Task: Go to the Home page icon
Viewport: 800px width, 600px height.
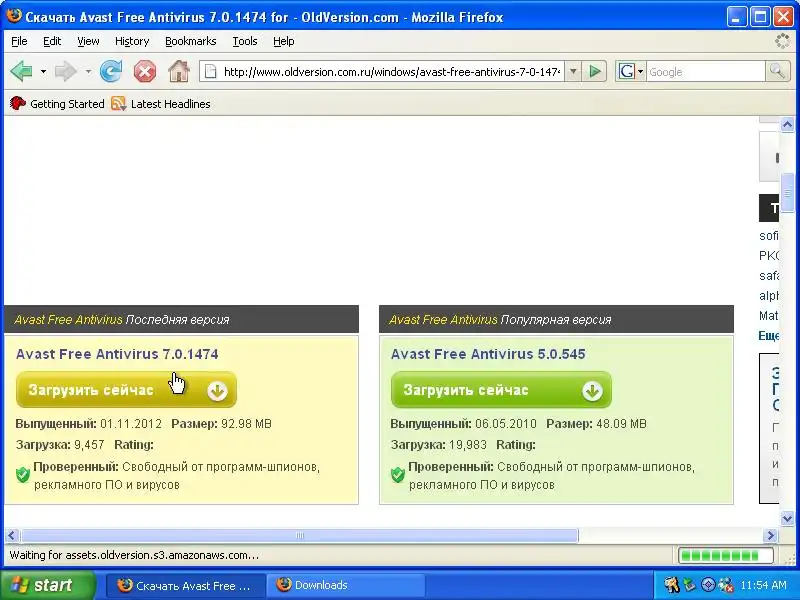Action: point(179,71)
